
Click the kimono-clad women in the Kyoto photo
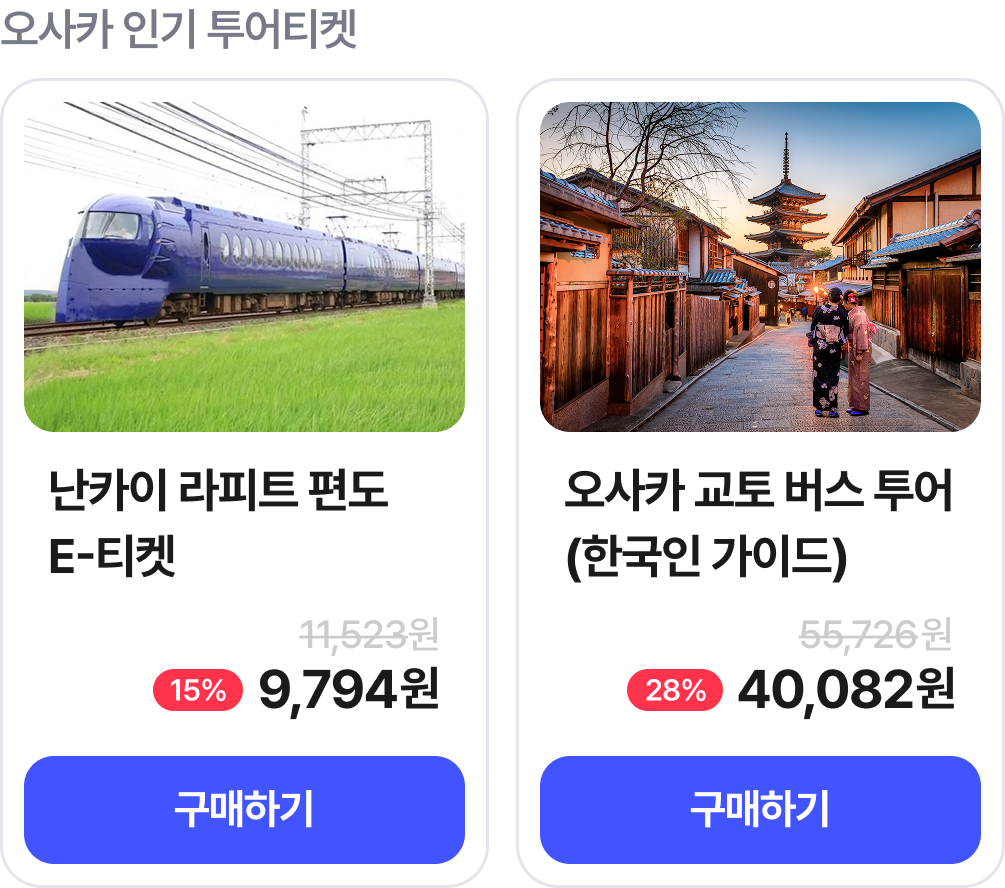(840, 355)
